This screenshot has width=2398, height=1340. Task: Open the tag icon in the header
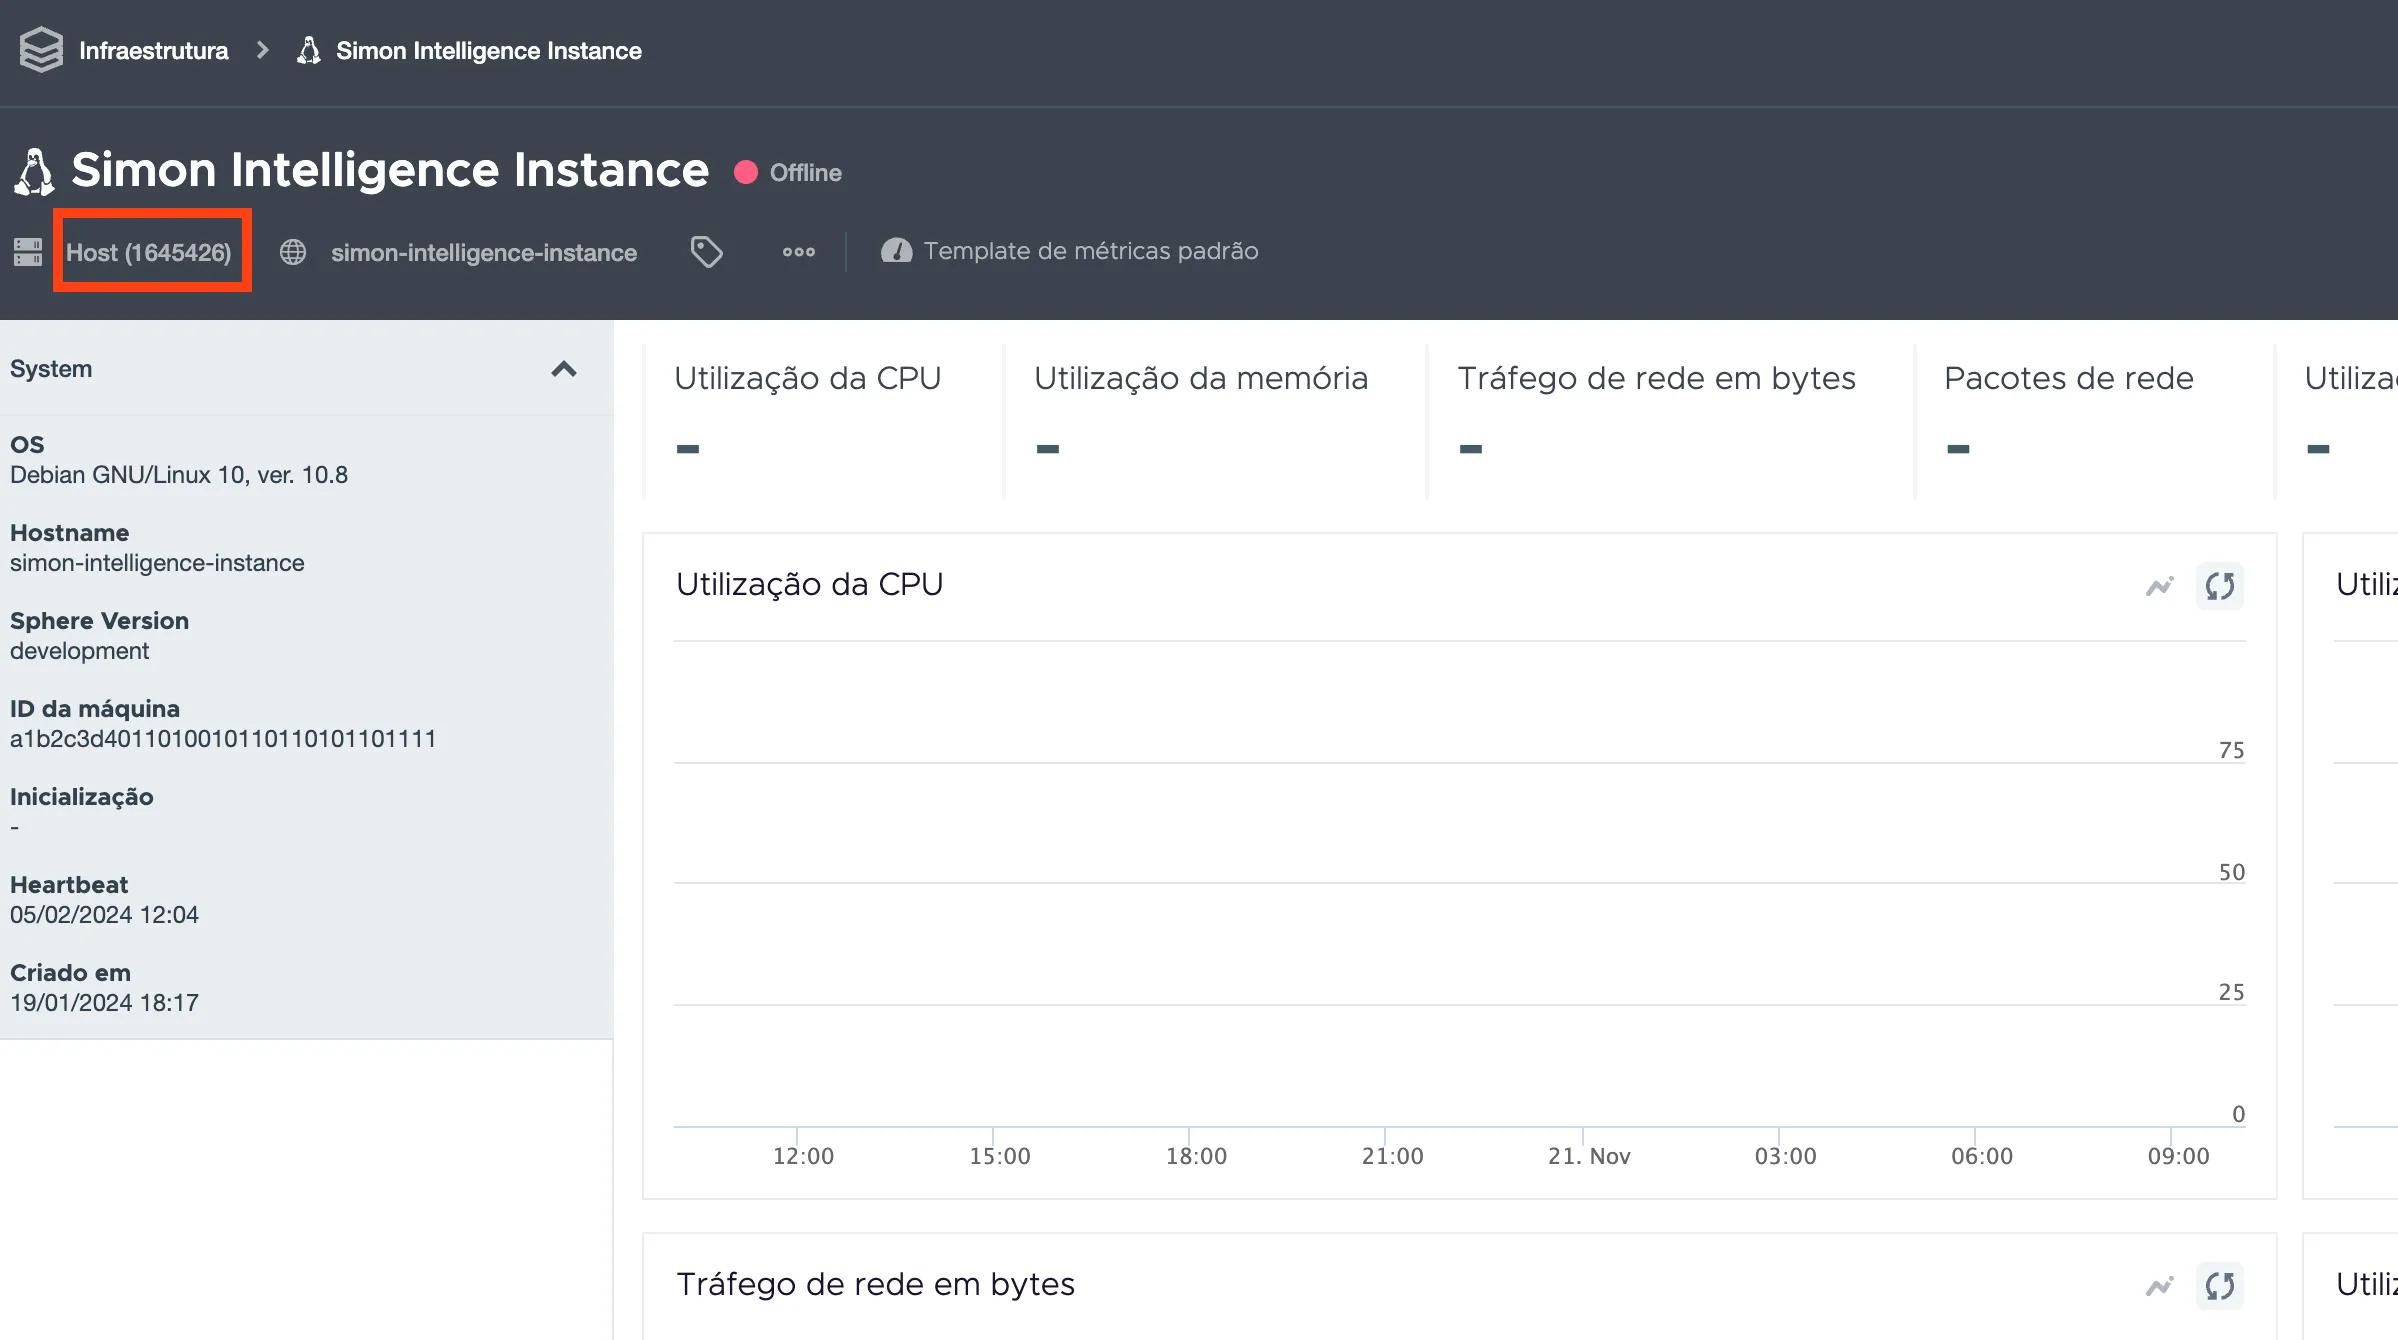pos(707,252)
